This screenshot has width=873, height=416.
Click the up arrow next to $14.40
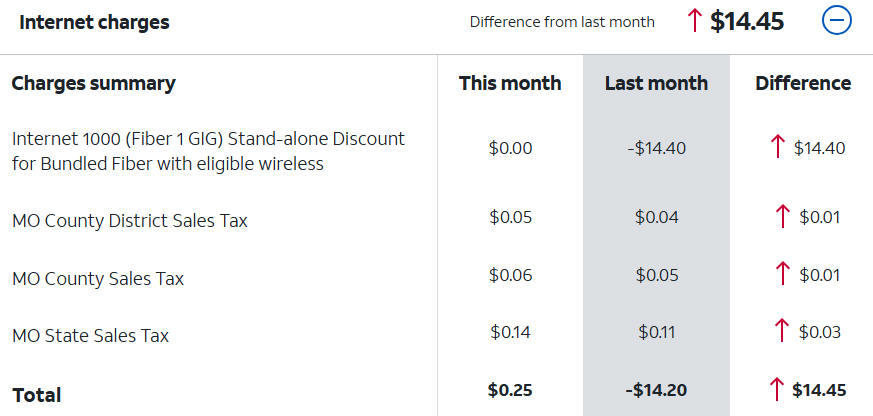coord(778,148)
